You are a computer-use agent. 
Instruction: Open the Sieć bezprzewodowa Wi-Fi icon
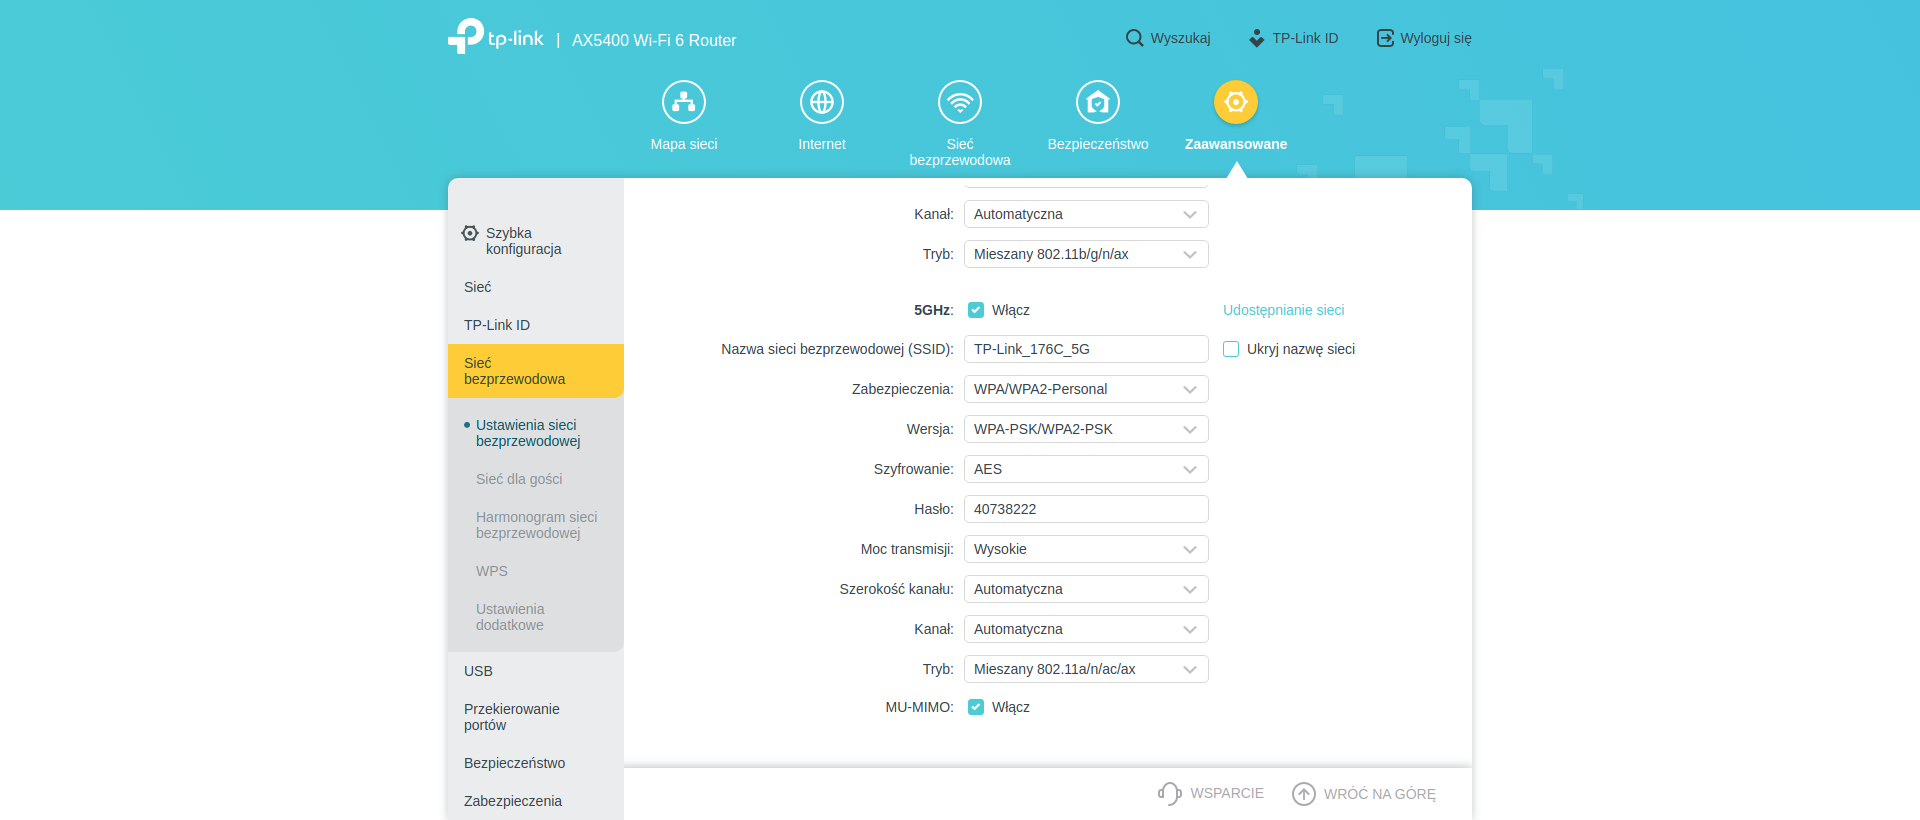pyautogui.click(x=960, y=102)
